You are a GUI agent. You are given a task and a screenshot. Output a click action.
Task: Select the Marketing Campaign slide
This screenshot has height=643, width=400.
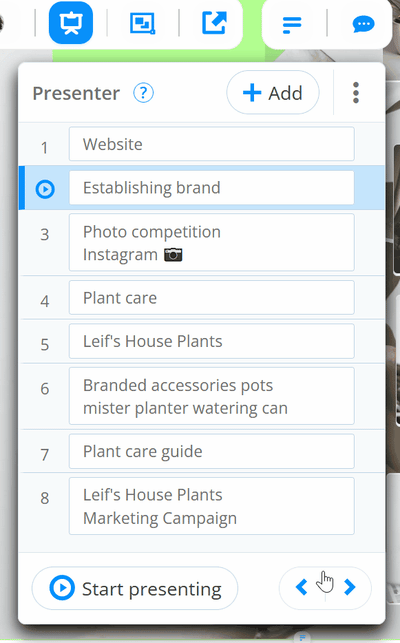[212, 506]
